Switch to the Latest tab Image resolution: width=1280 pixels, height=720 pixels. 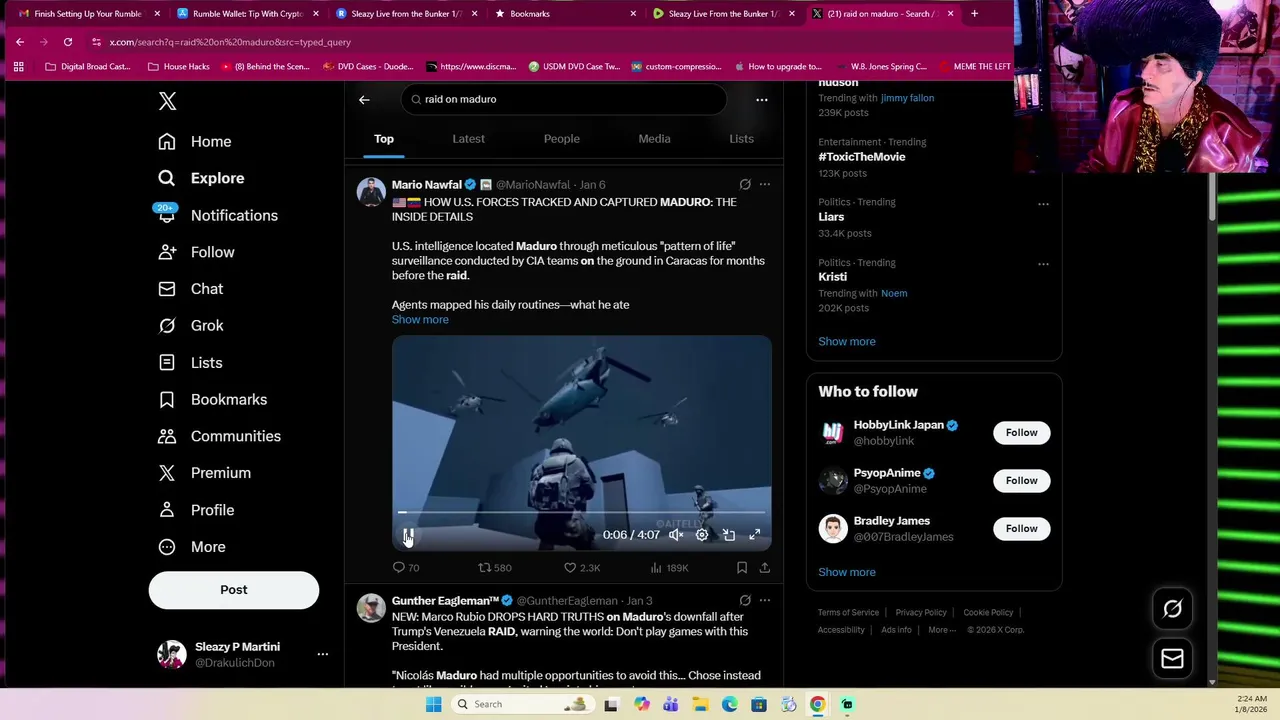tap(468, 139)
